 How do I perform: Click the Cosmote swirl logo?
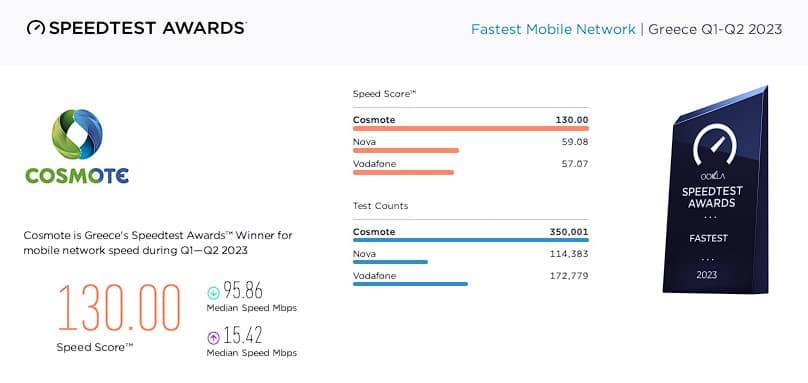77,134
